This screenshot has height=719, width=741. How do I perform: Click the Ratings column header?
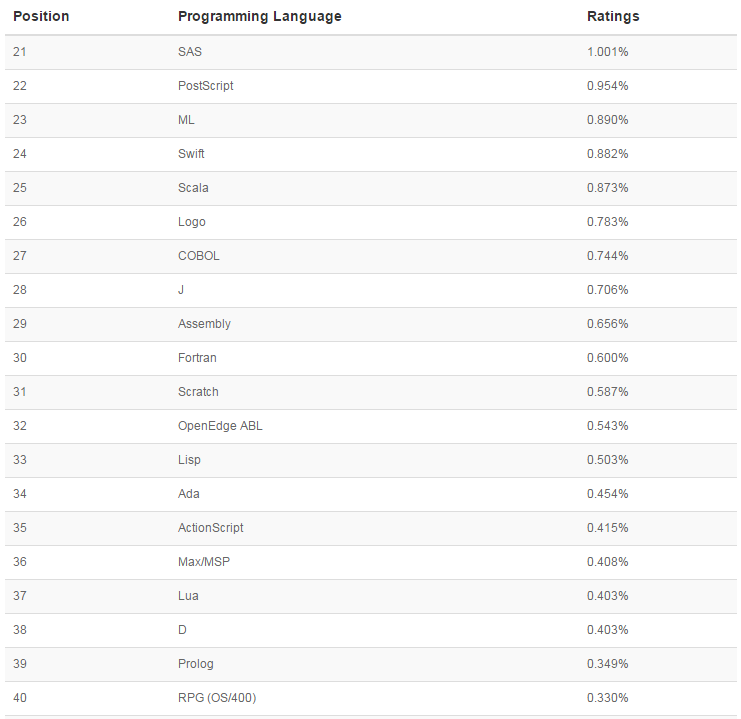pyautogui.click(x=613, y=17)
